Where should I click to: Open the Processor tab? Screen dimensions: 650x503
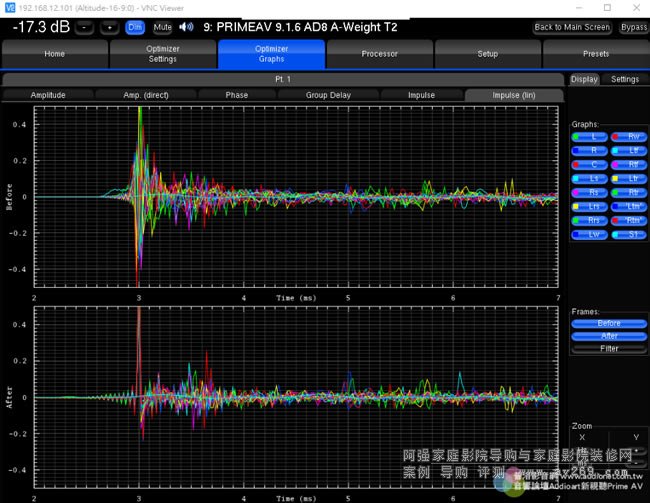379,54
